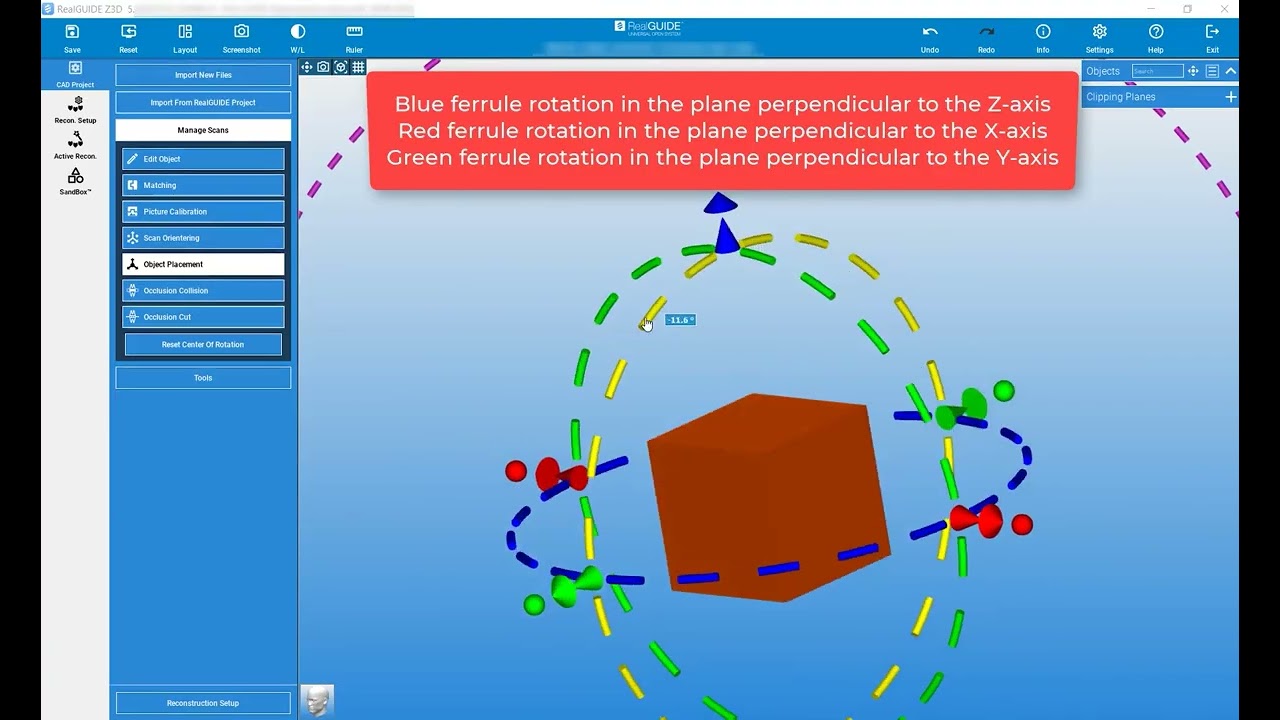The image size is (1280, 720).
Task: Click the viewport pan/move arrows icon
Action: pyautogui.click(x=307, y=67)
